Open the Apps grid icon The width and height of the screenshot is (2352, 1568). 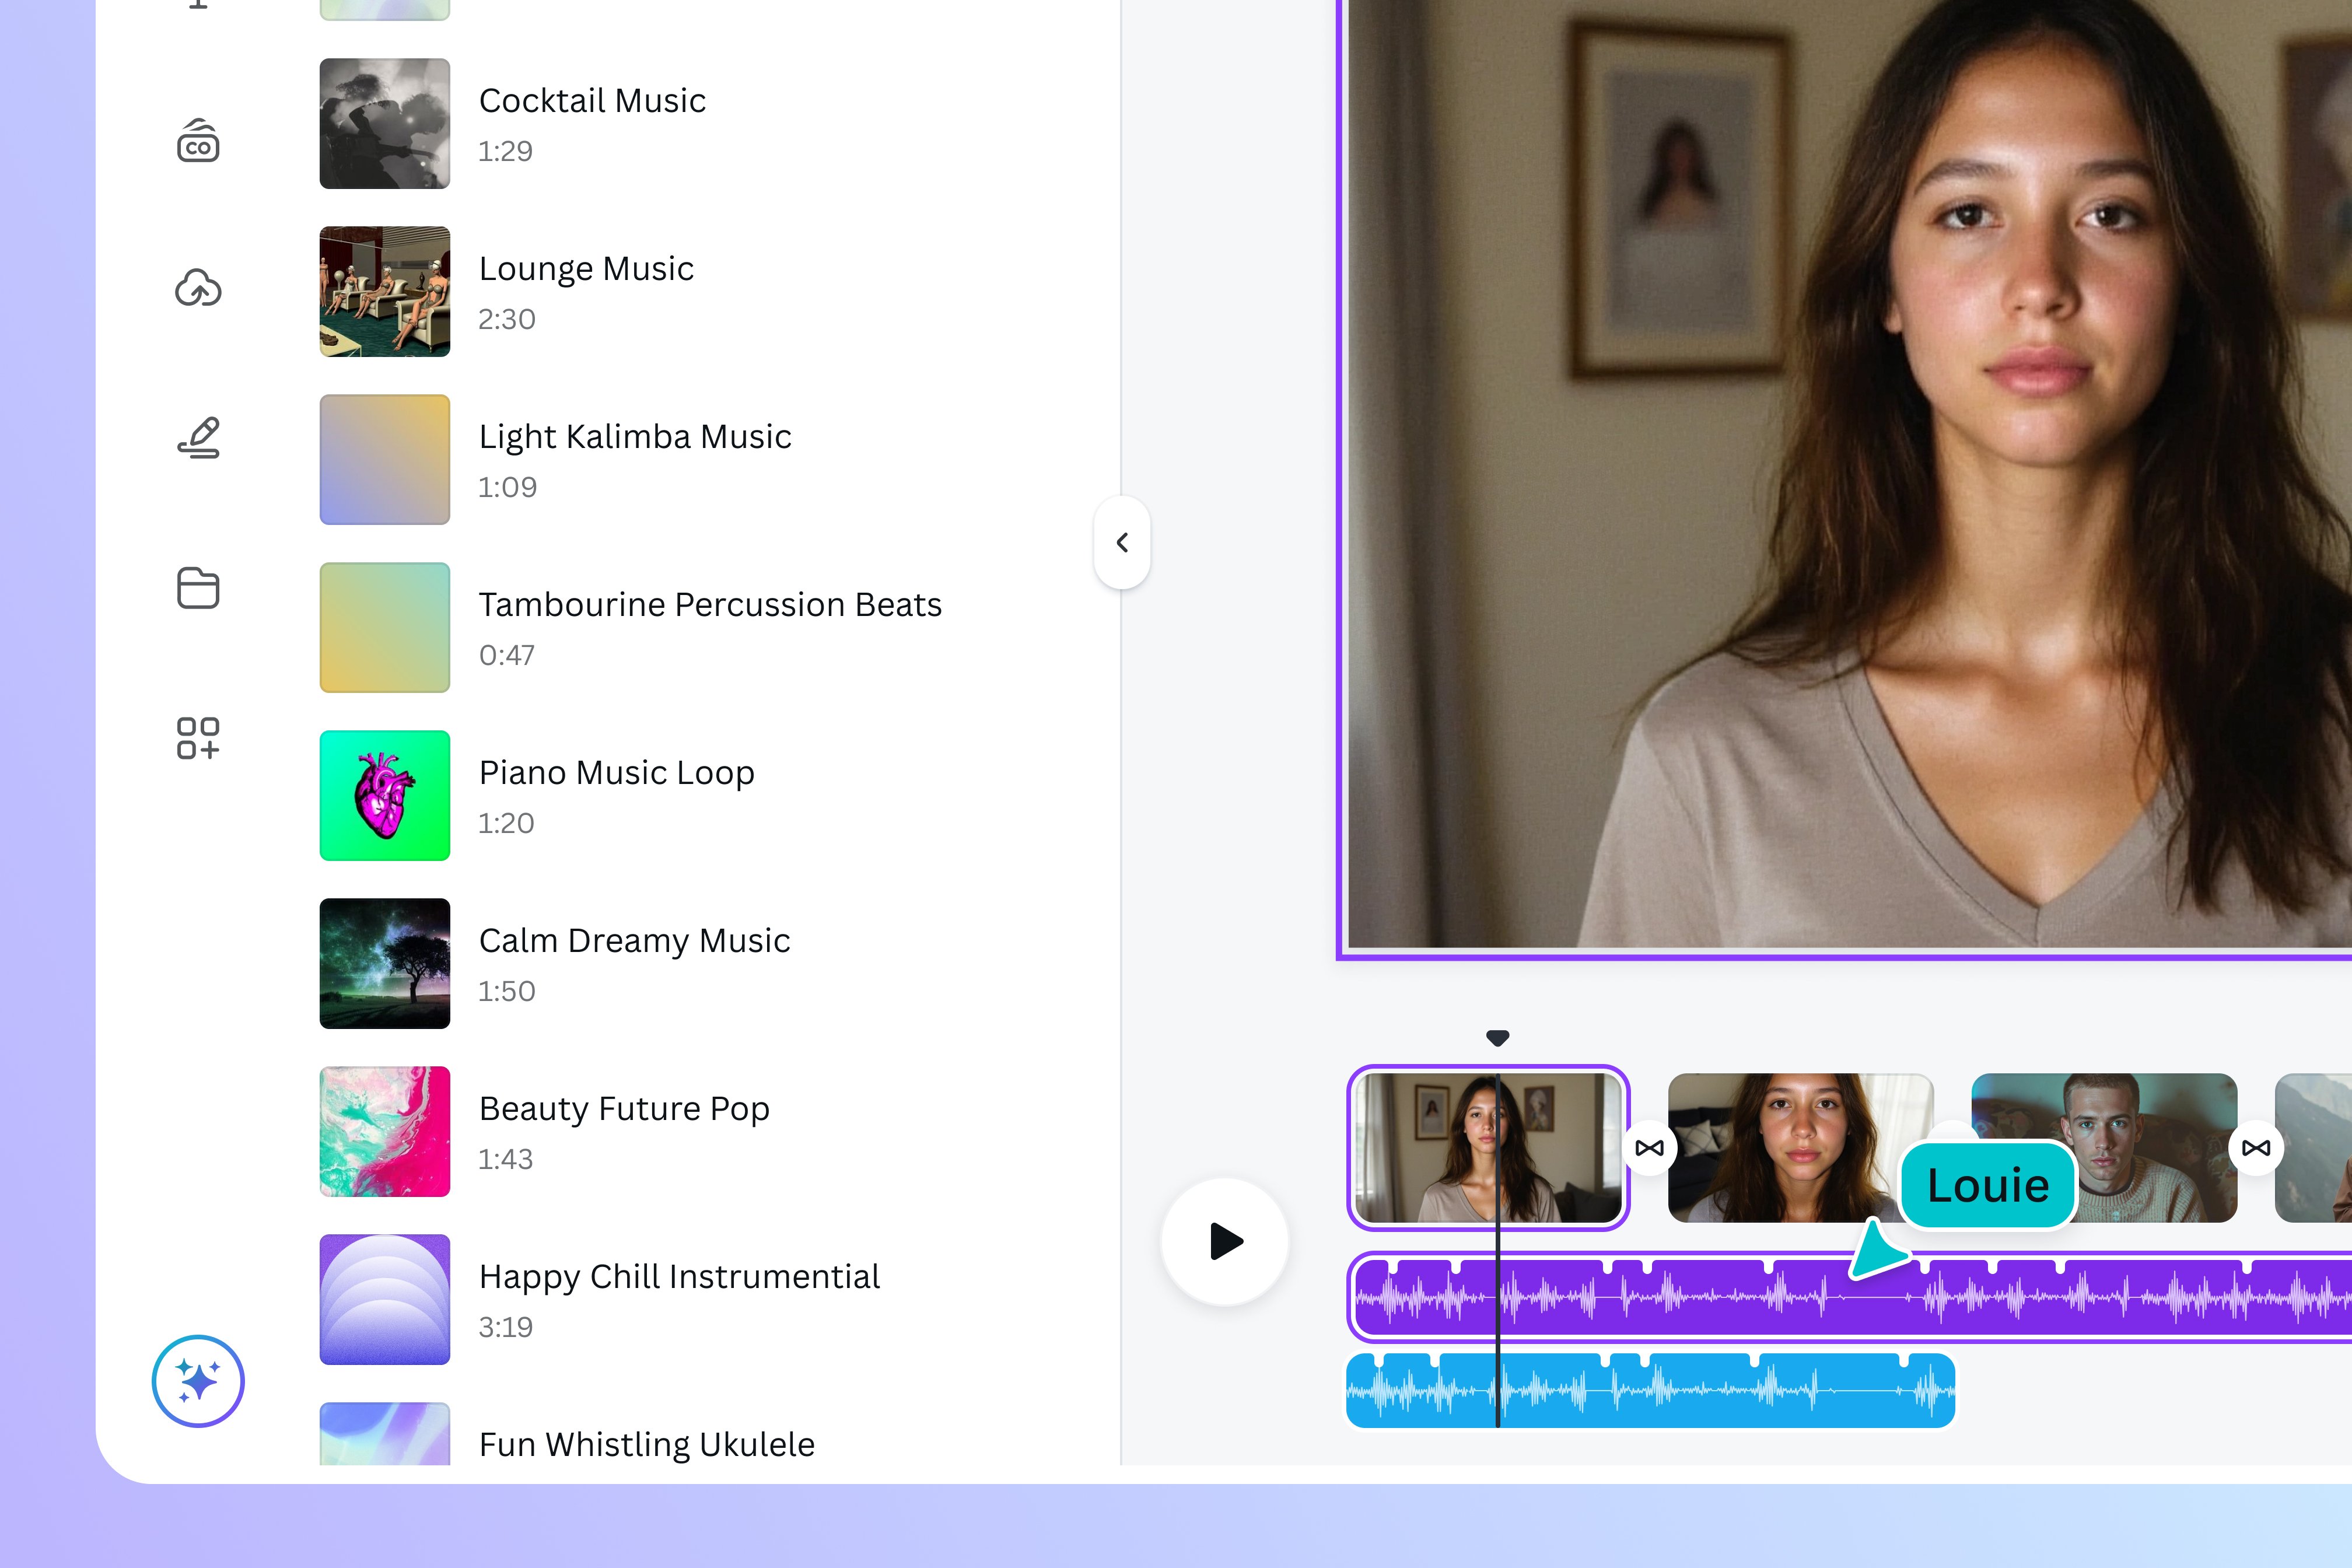[198, 738]
